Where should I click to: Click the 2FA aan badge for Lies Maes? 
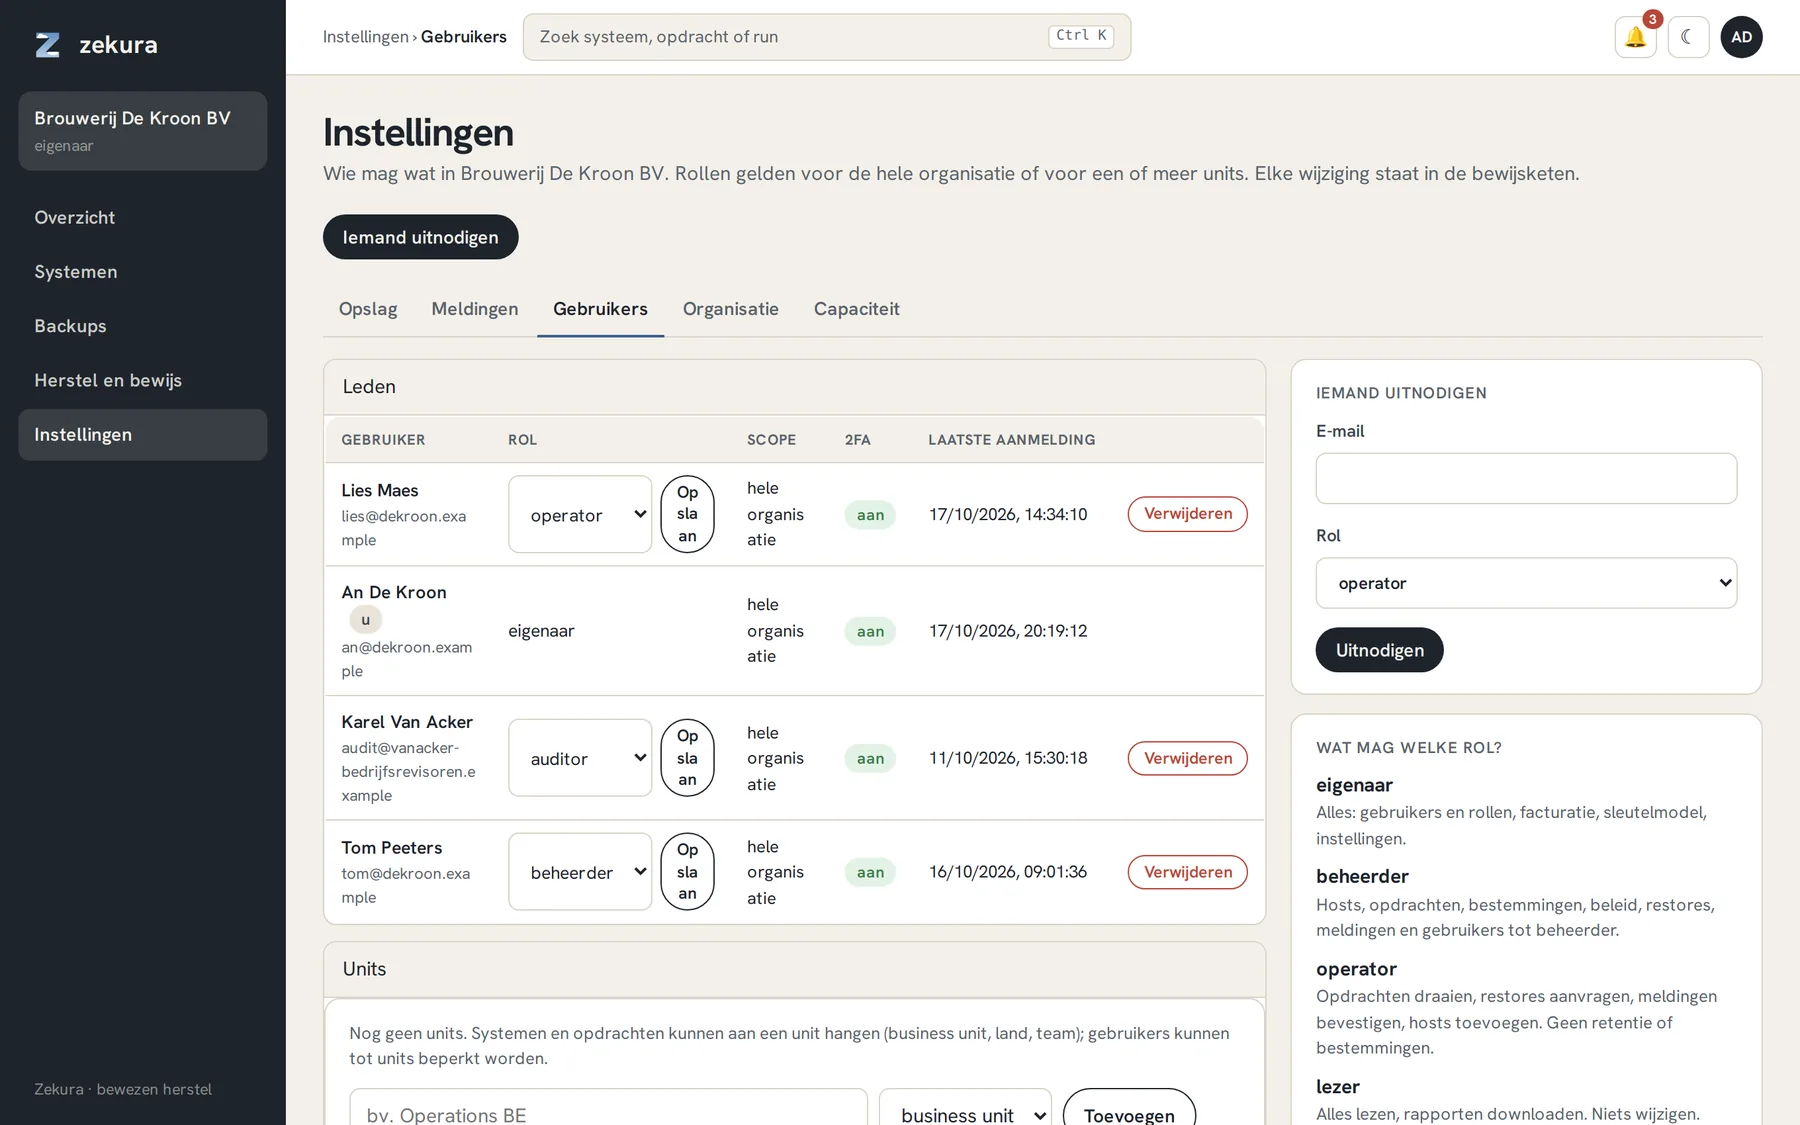pyautogui.click(x=870, y=515)
